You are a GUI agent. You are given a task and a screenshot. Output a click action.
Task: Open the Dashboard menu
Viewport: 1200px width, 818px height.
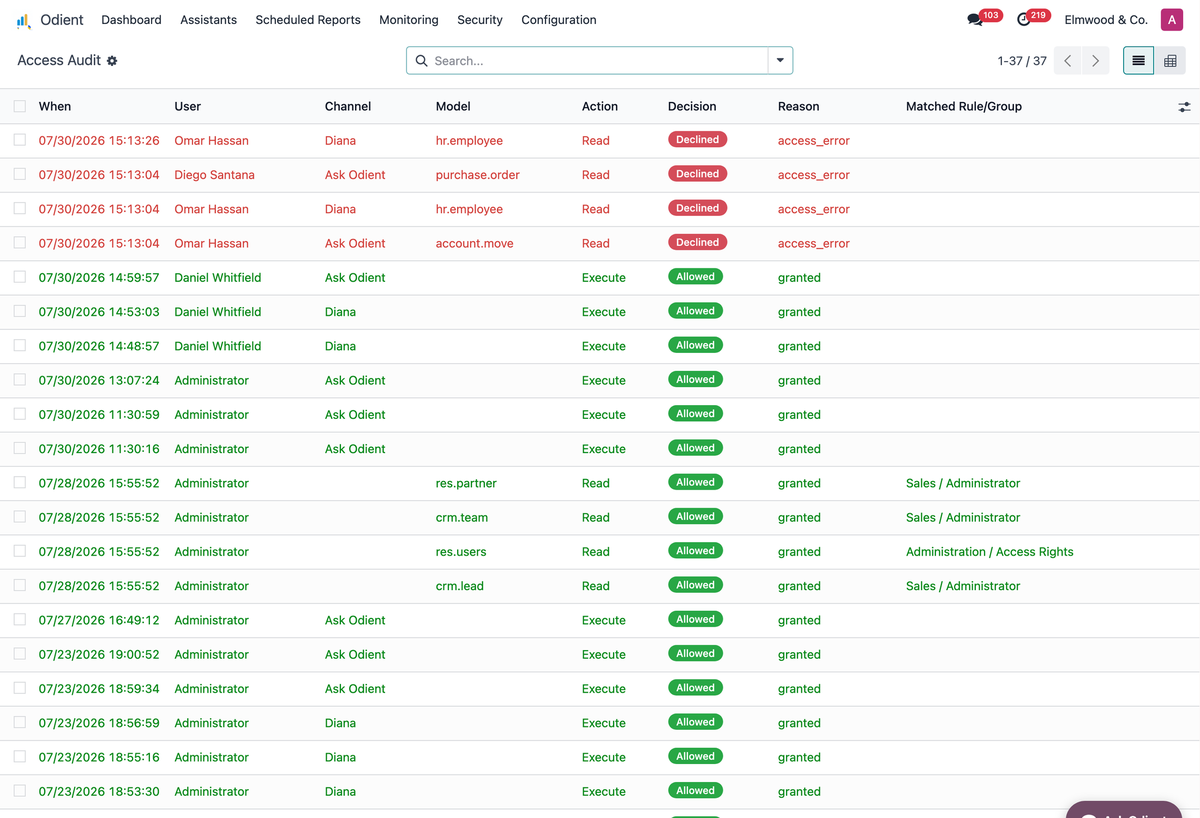(x=131, y=20)
